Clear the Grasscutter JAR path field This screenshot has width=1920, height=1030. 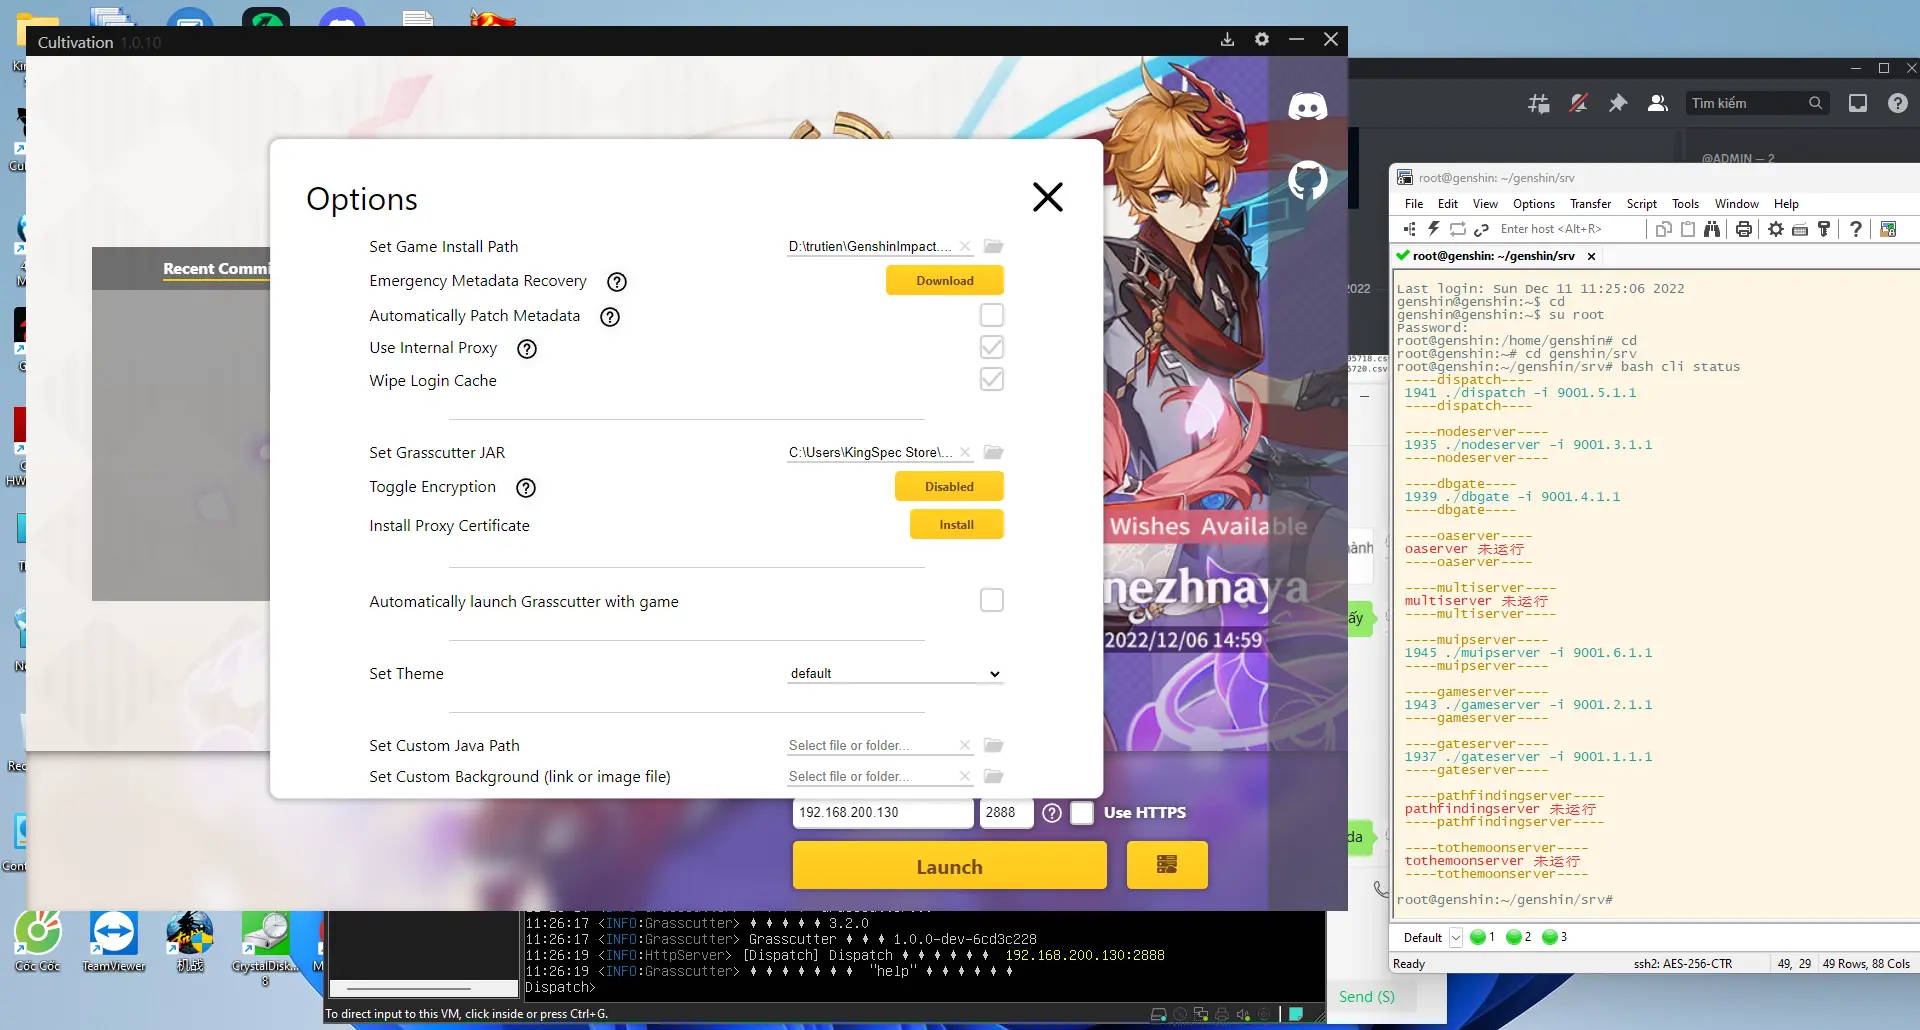pos(965,452)
